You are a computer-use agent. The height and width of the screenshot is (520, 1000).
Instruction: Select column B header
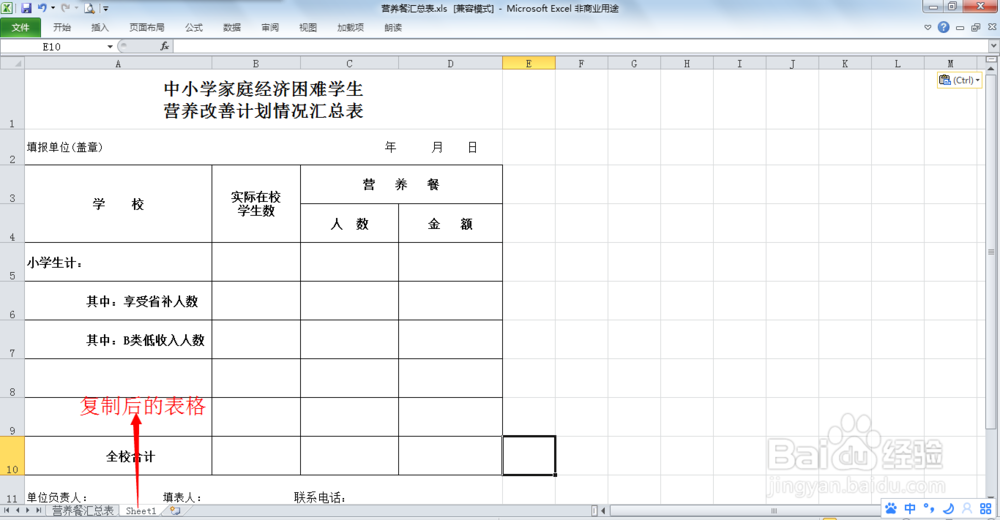256,63
